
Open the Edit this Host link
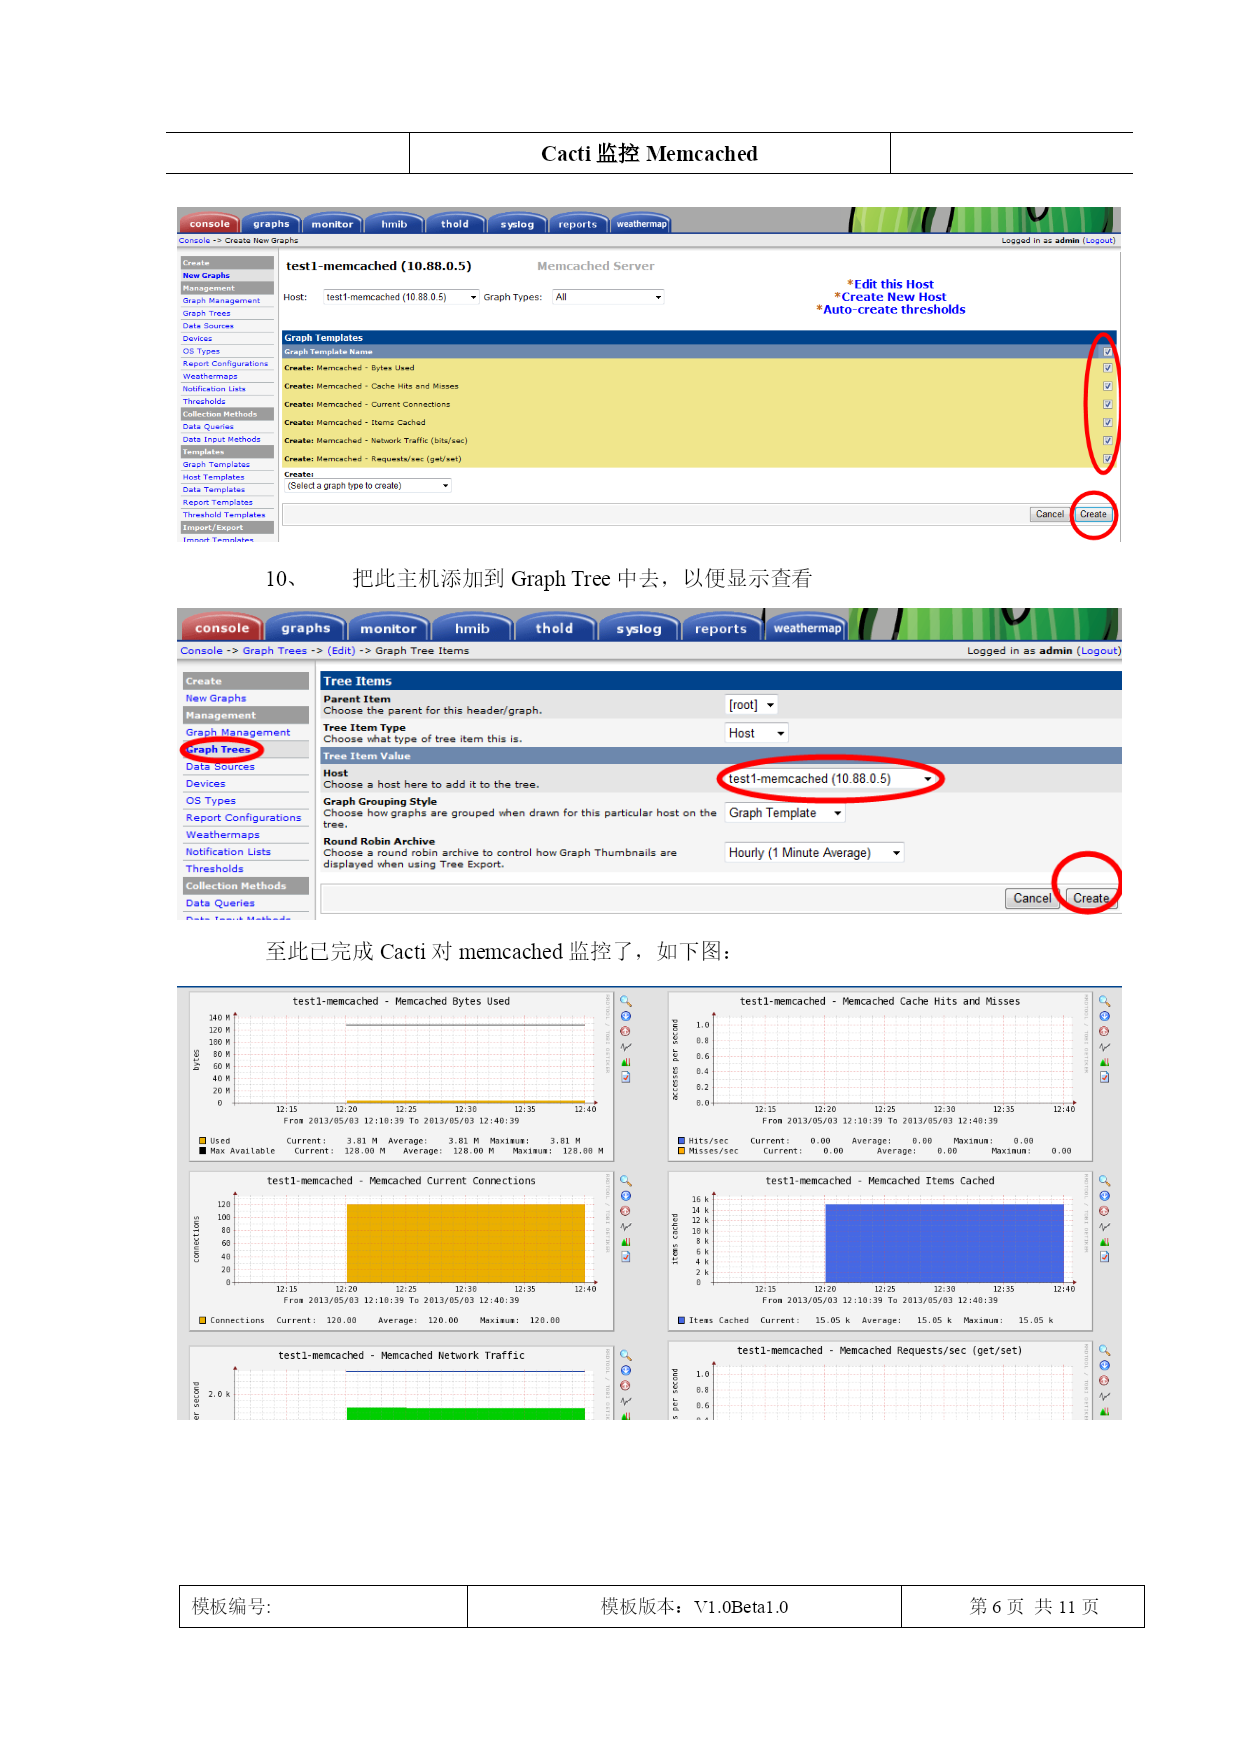tap(894, 284)
